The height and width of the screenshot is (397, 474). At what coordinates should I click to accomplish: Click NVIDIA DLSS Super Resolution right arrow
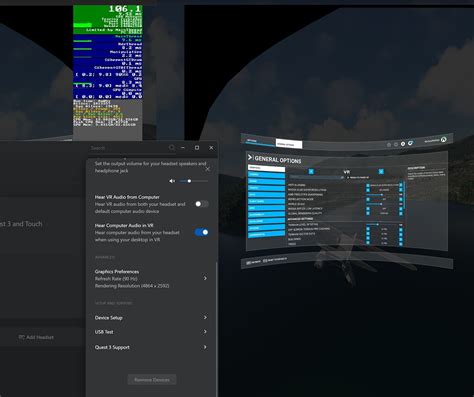(401, 190)
